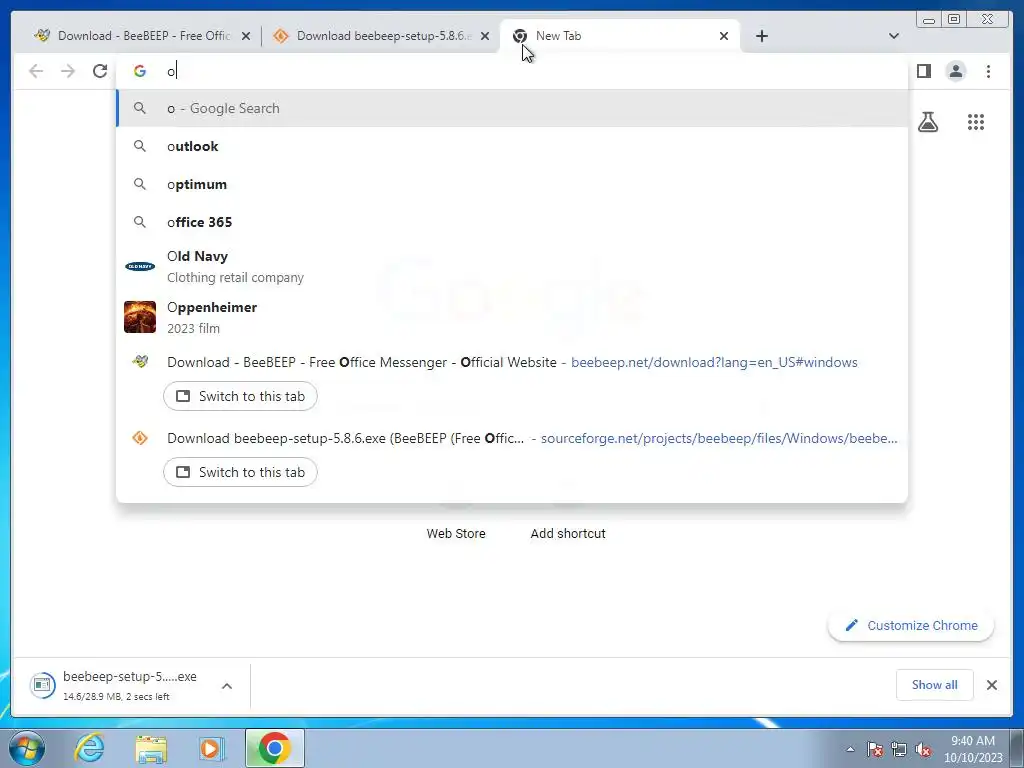Click the SourceForge diamond favicon in suggestions
This screenshot has width=1024, height=768.
point(140,438)
